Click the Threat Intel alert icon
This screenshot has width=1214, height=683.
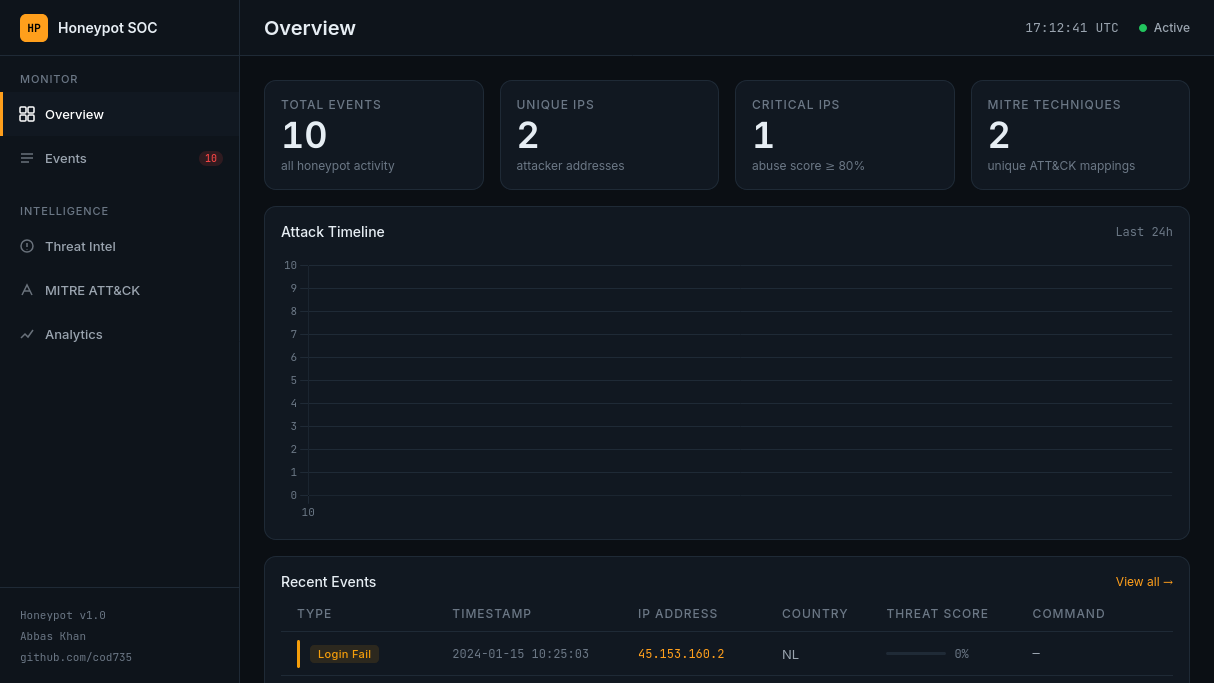tap(27, 246)
